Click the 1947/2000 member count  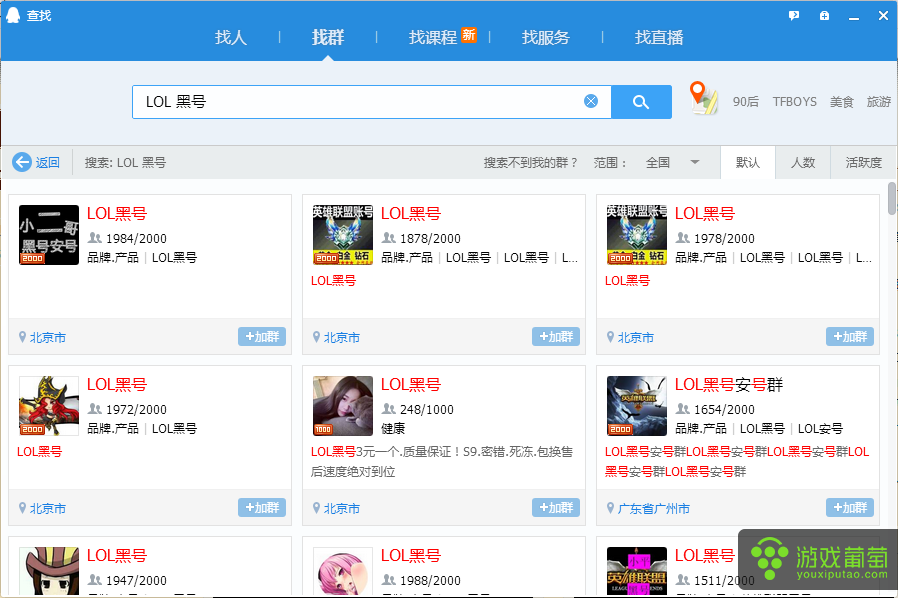[136, 580]
